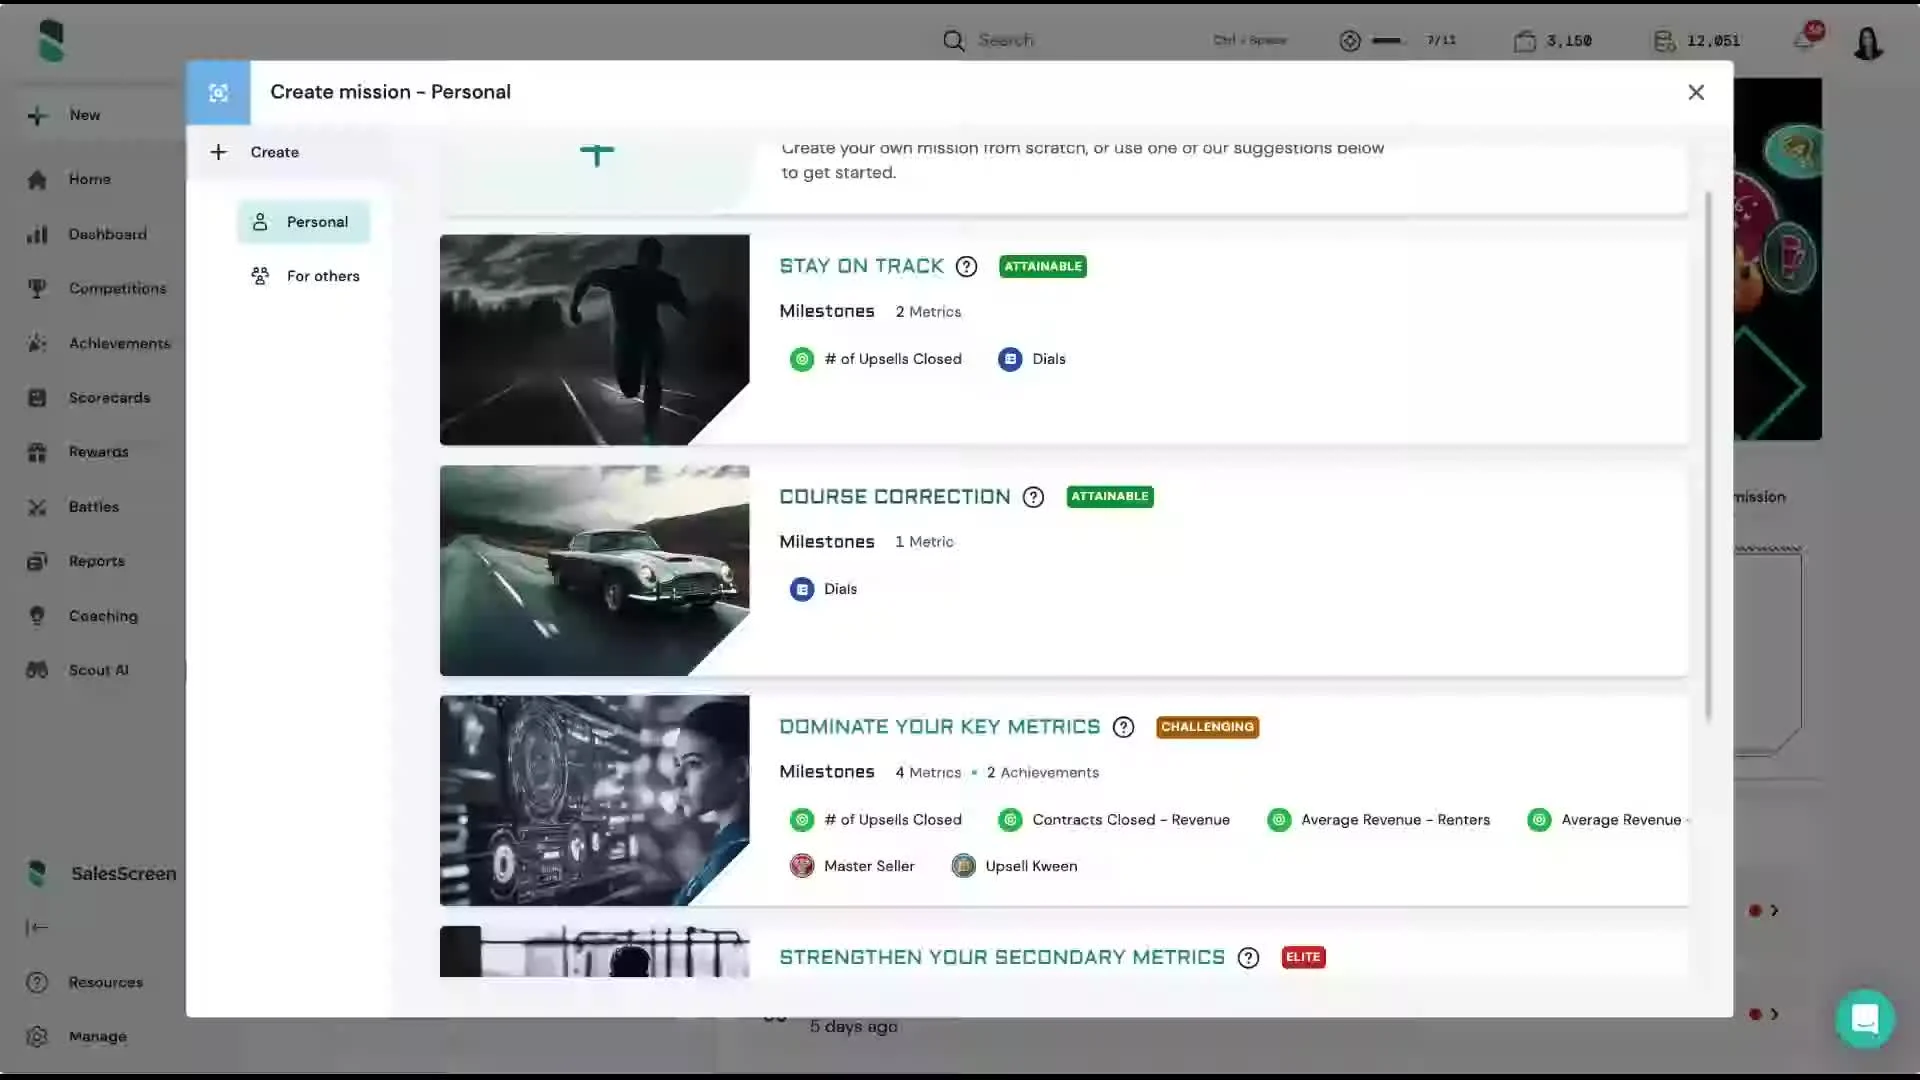
Task: Click the Upsell Kween achievement badge icon
Action: point(963,866)
